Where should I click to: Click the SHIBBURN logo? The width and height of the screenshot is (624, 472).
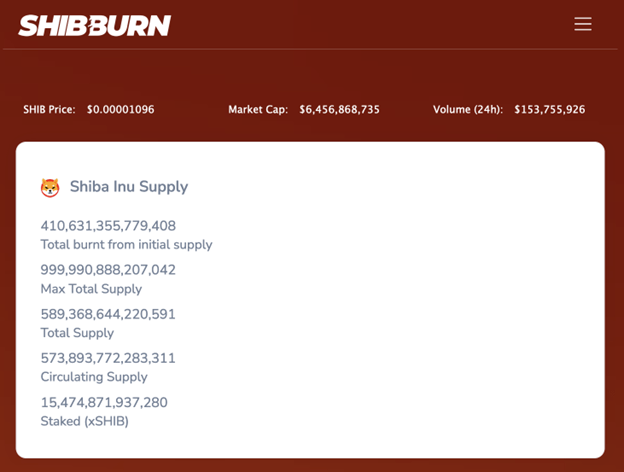click(95, 25)
